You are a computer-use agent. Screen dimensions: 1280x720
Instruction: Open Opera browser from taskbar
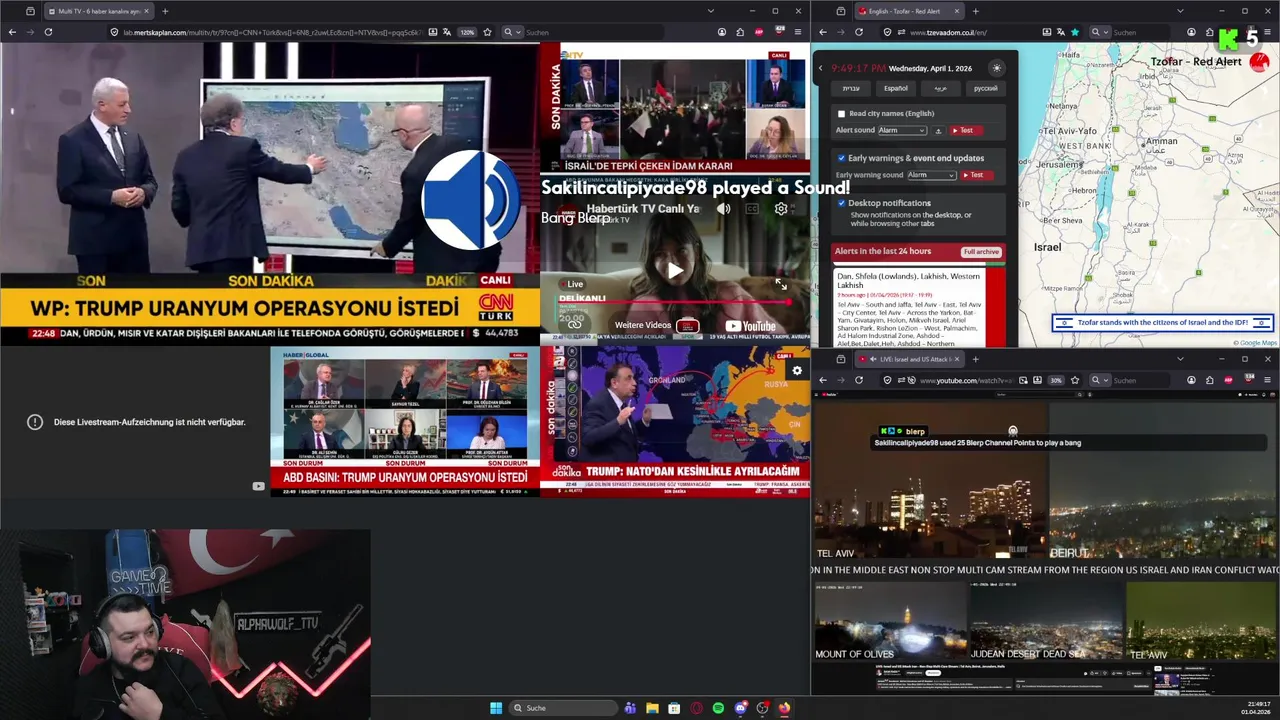click(x=696, y=708)
